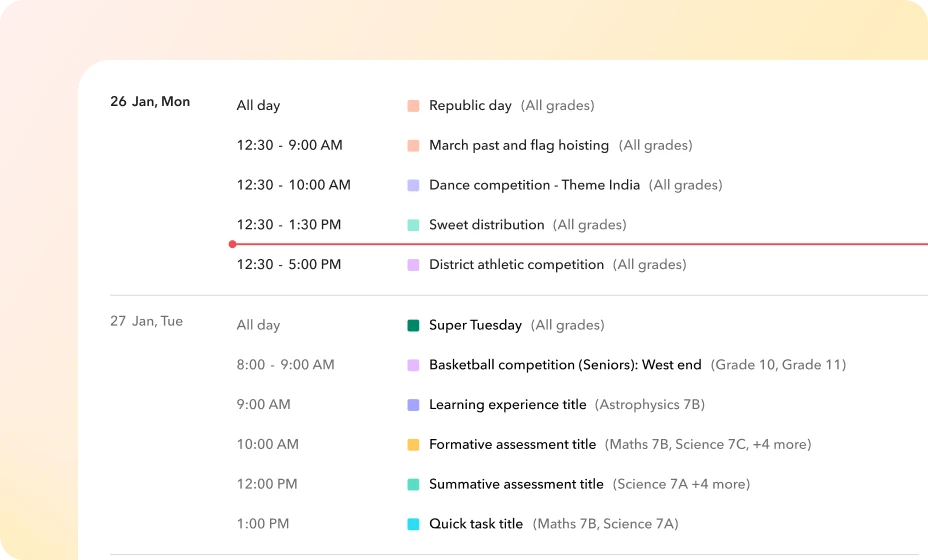Click the Super Tuesday dark green swatch
928x560 pixels.
(x=413, y=326)
